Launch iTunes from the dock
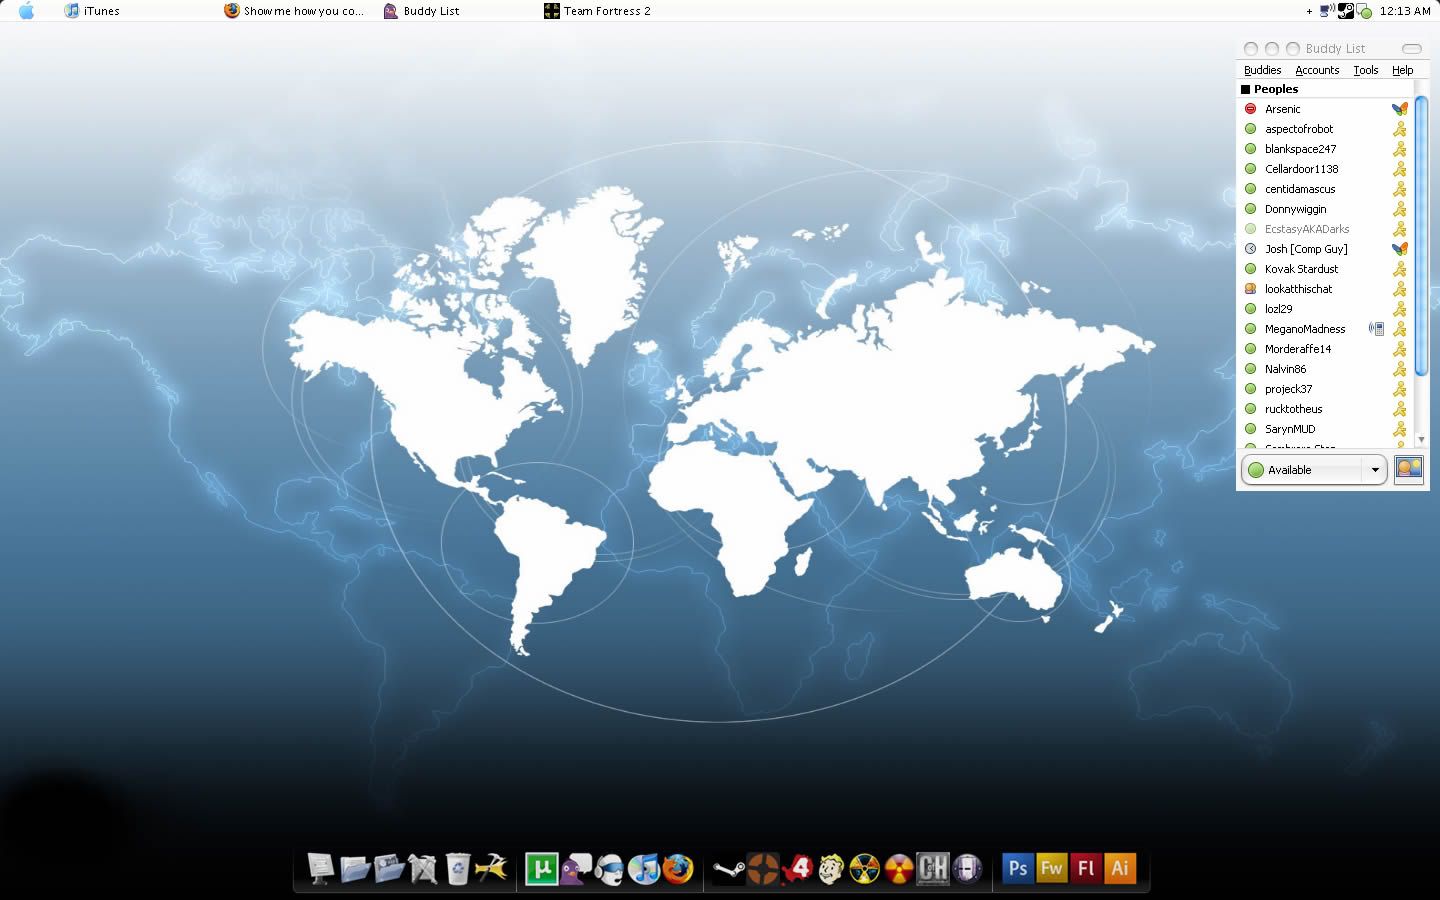The image size is (1440, 900). coord(644,868)
